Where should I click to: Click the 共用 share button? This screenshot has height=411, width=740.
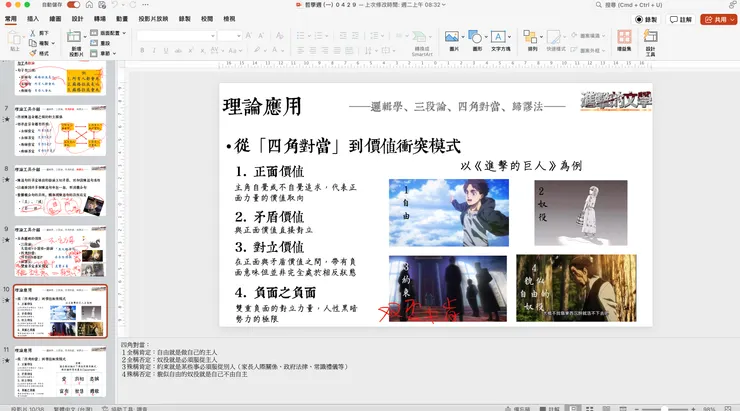click(718, 19)
